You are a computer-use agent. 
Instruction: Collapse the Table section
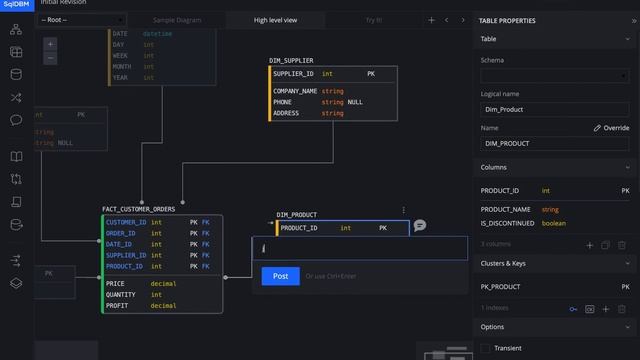(627, 39)
